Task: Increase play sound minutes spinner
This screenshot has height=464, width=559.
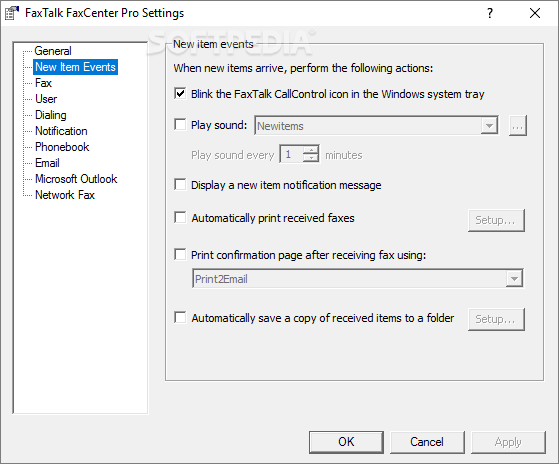Action: pyautogui.click(x=311, y=150)
